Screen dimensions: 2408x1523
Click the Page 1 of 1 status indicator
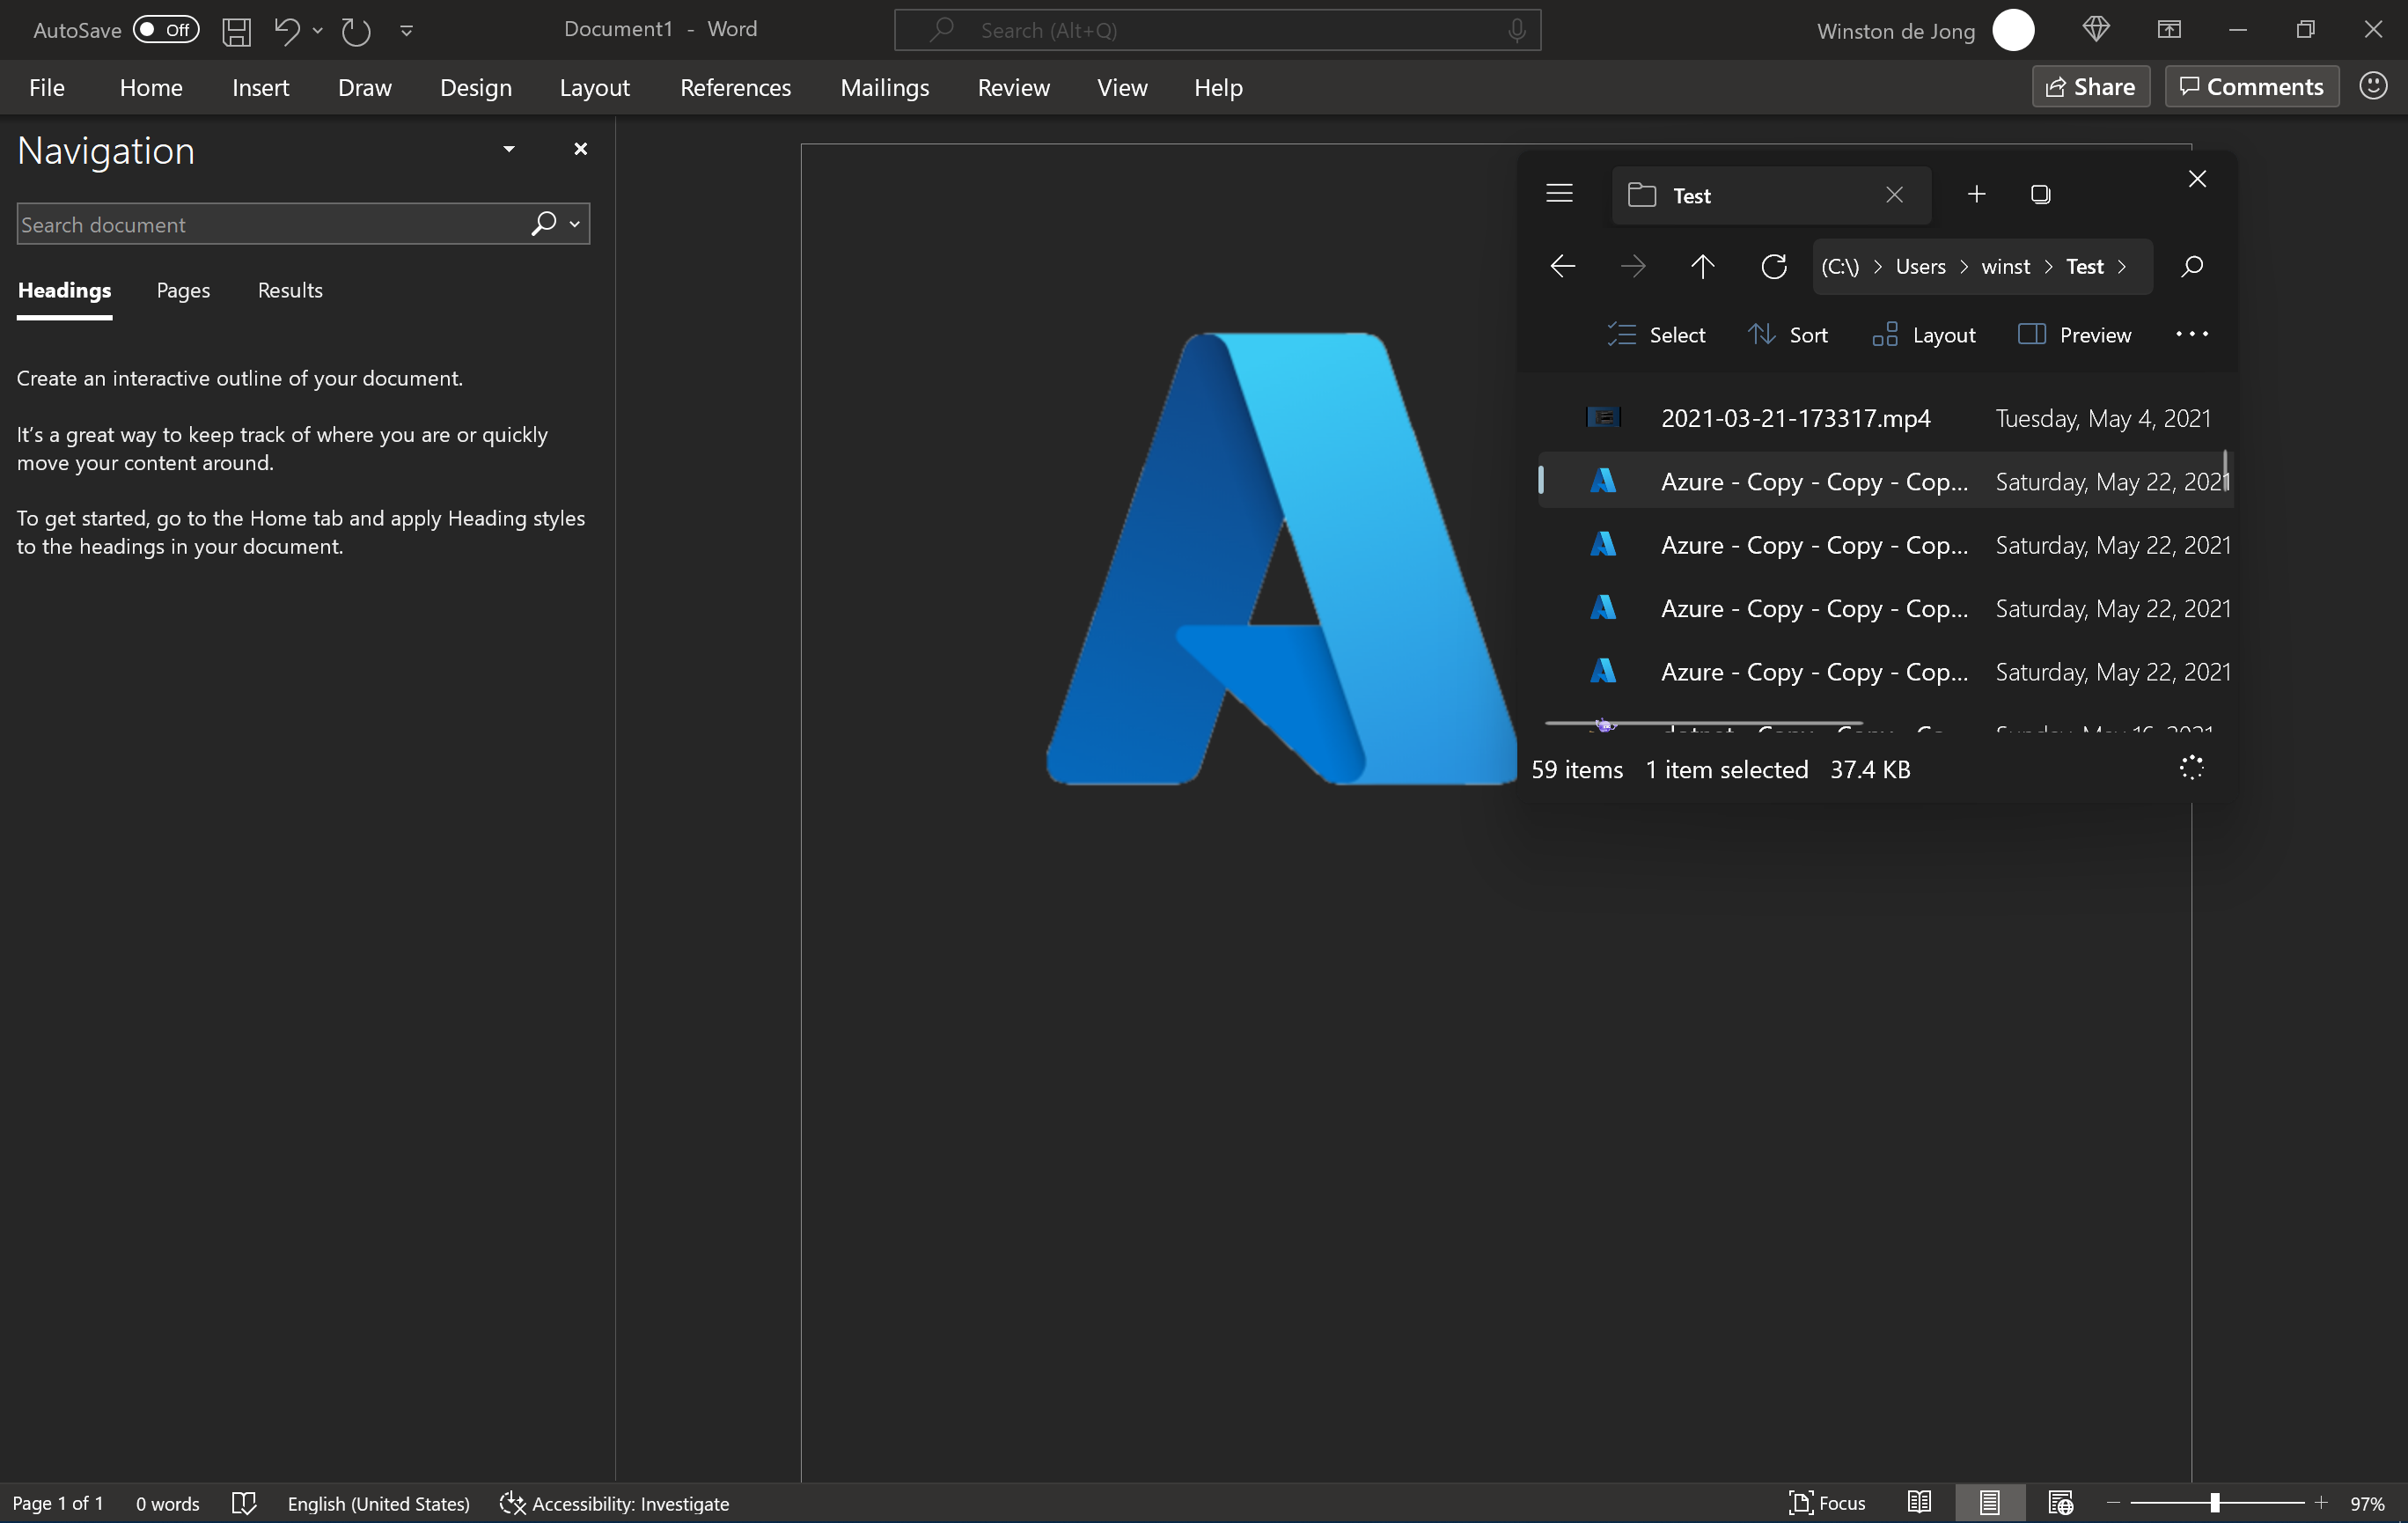pyautogui.click(x=58, y=1503)
